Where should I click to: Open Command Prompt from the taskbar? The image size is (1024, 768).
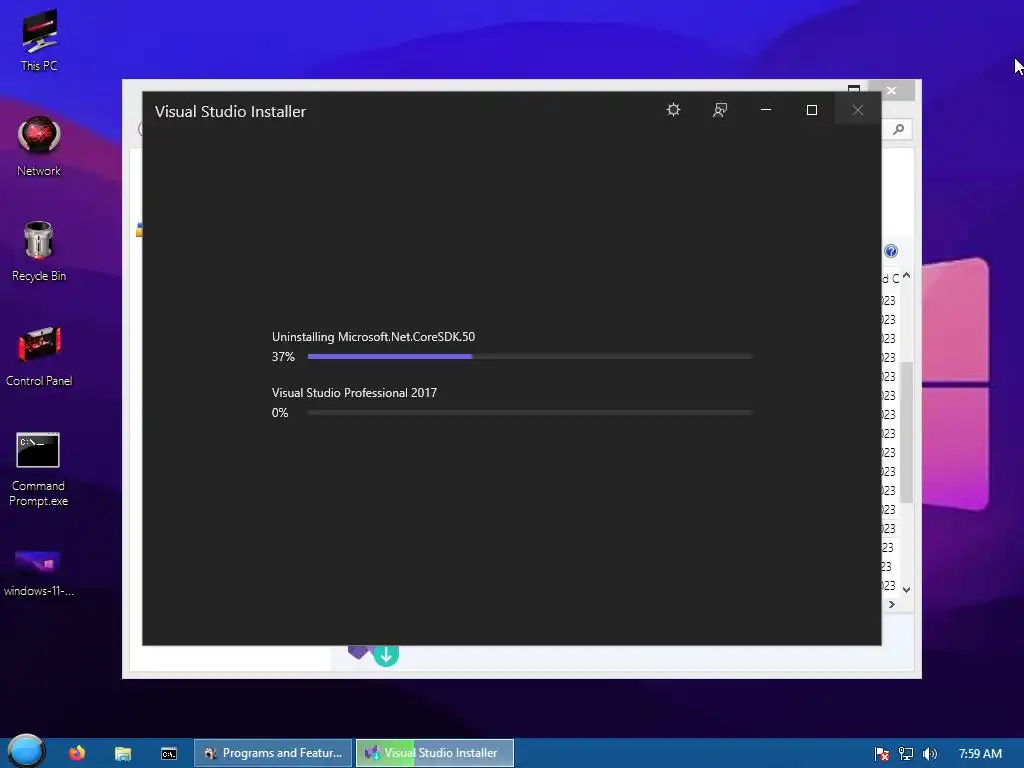pos(168,754)
